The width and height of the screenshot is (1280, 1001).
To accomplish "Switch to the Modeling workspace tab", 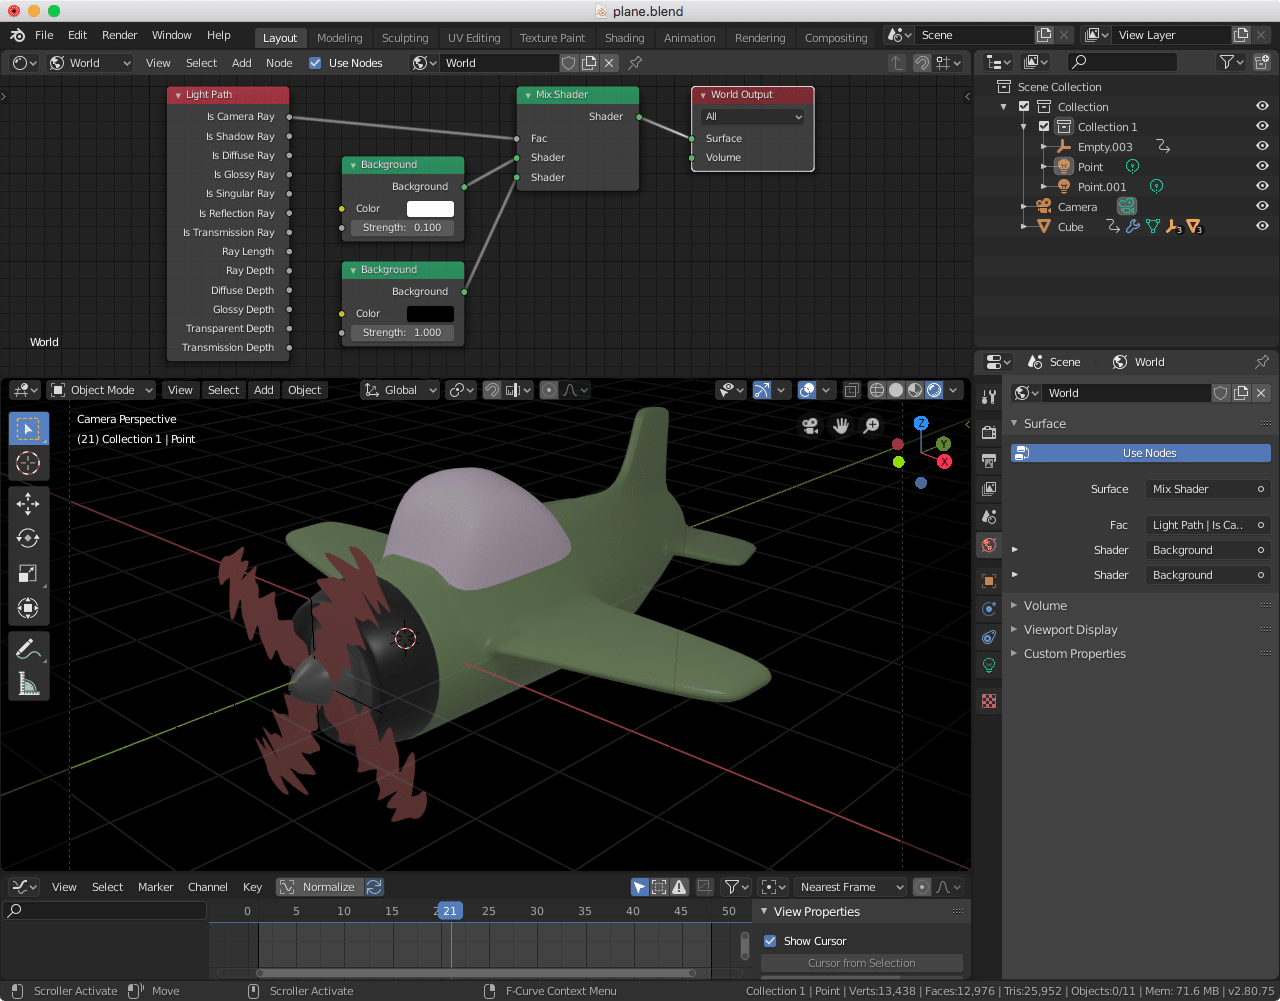I will pos(339,38).
